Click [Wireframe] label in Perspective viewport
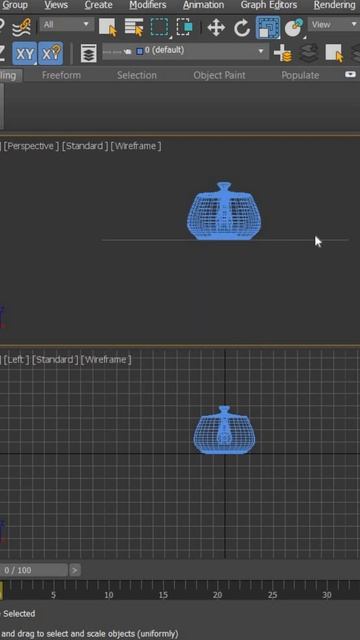The image size is (360, 640). point(136,146)
